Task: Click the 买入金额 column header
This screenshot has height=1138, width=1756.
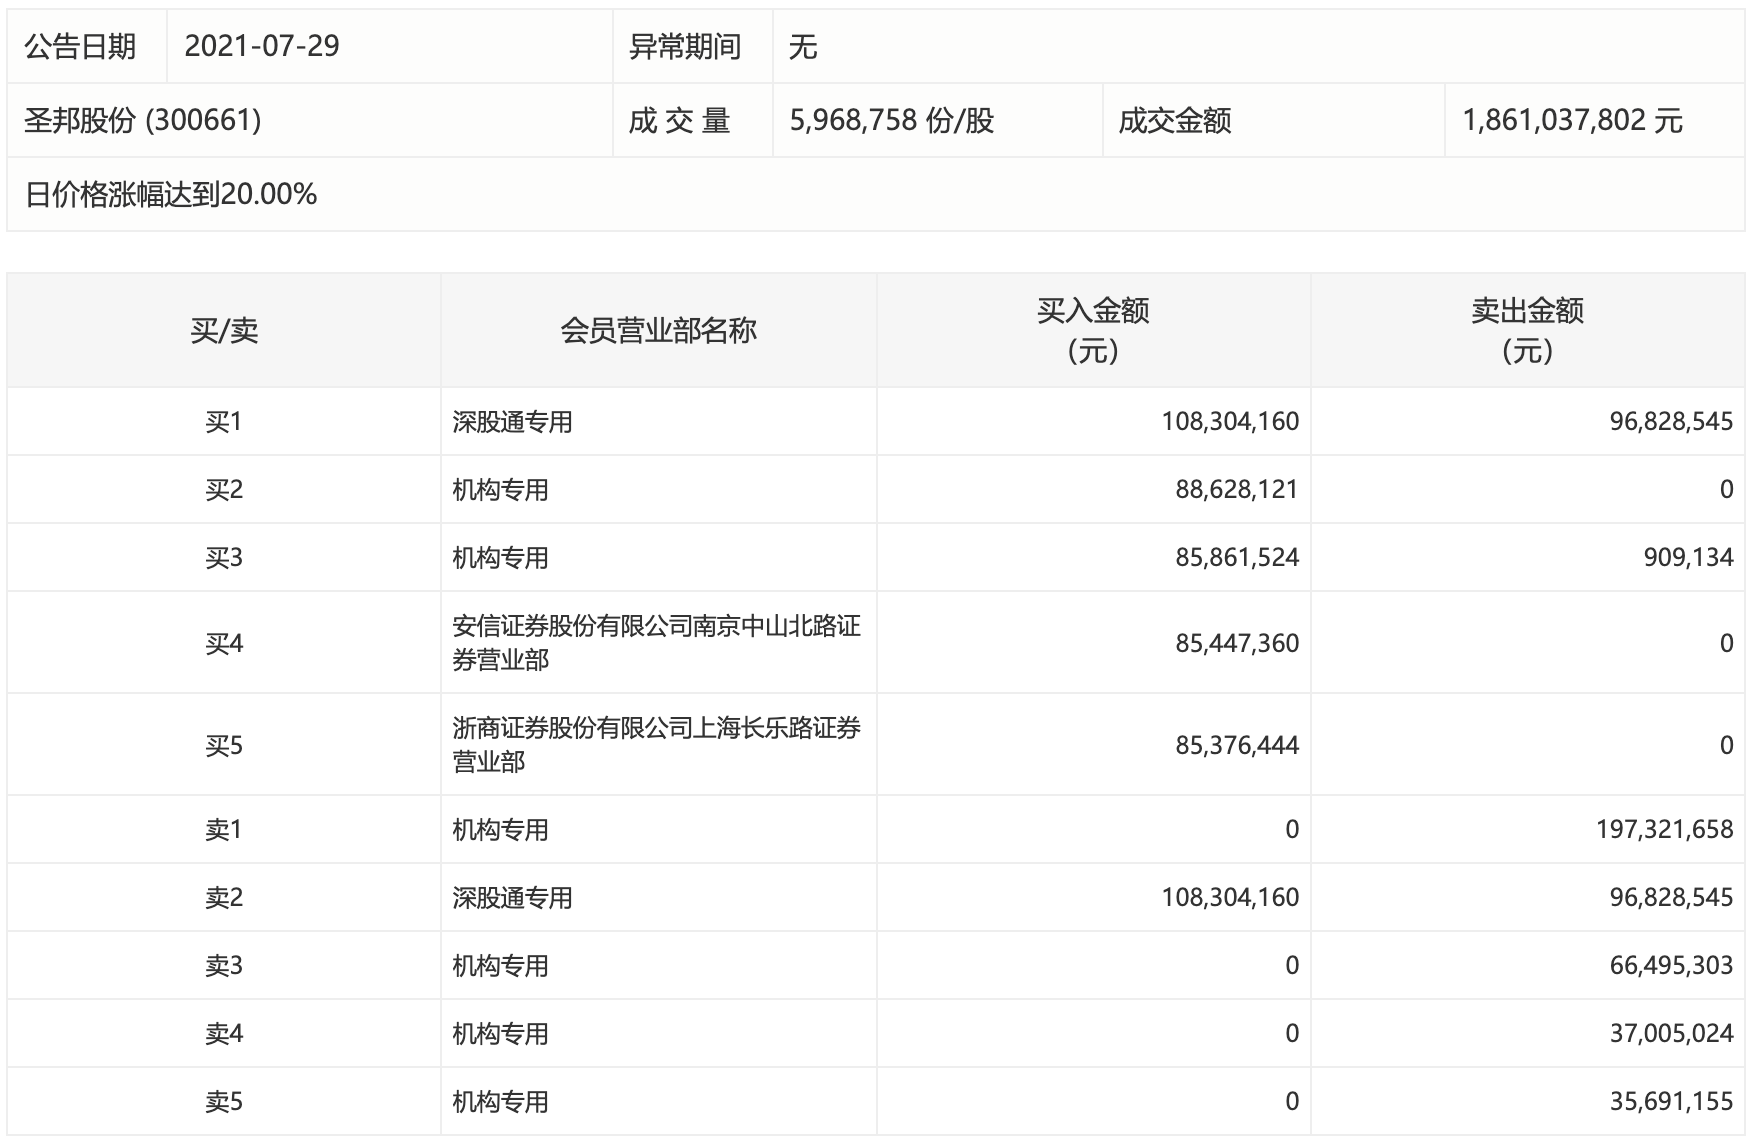Action: (1093, 330)
